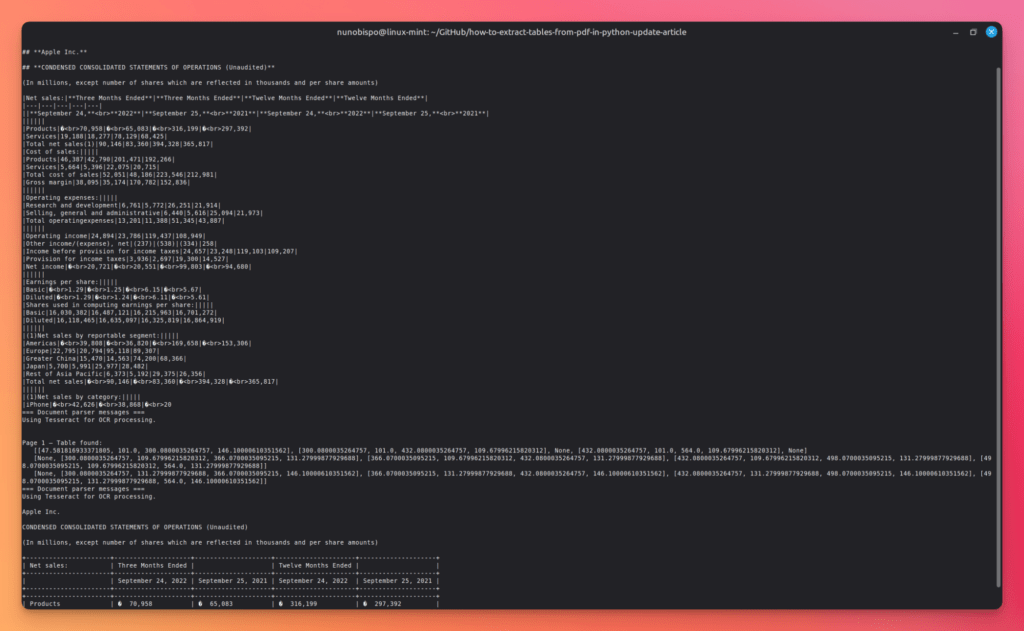Click the 'Gross margin|38,095' row
The height and width of the screenshot is (631, 1024).
point(106,182)
